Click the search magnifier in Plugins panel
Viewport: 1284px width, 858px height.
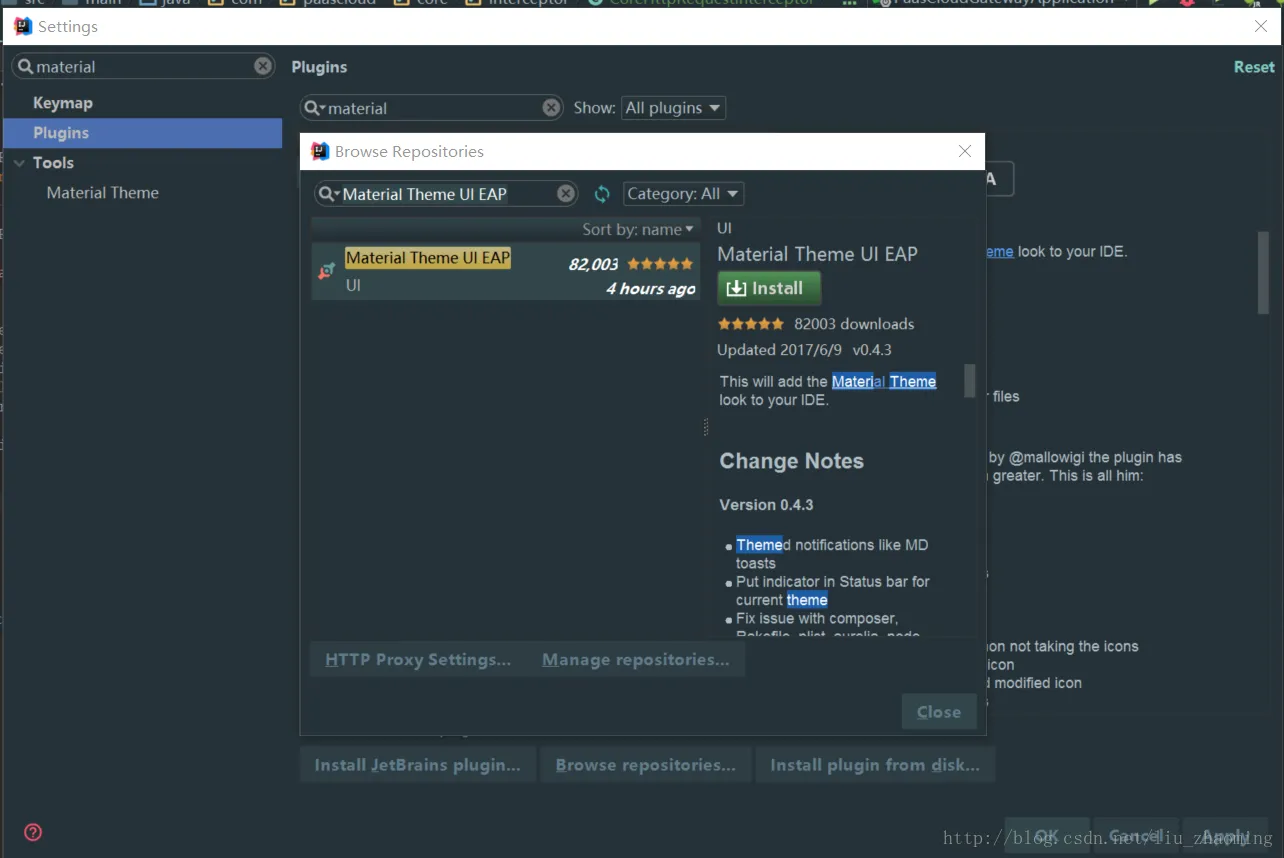tap(315, 108)
